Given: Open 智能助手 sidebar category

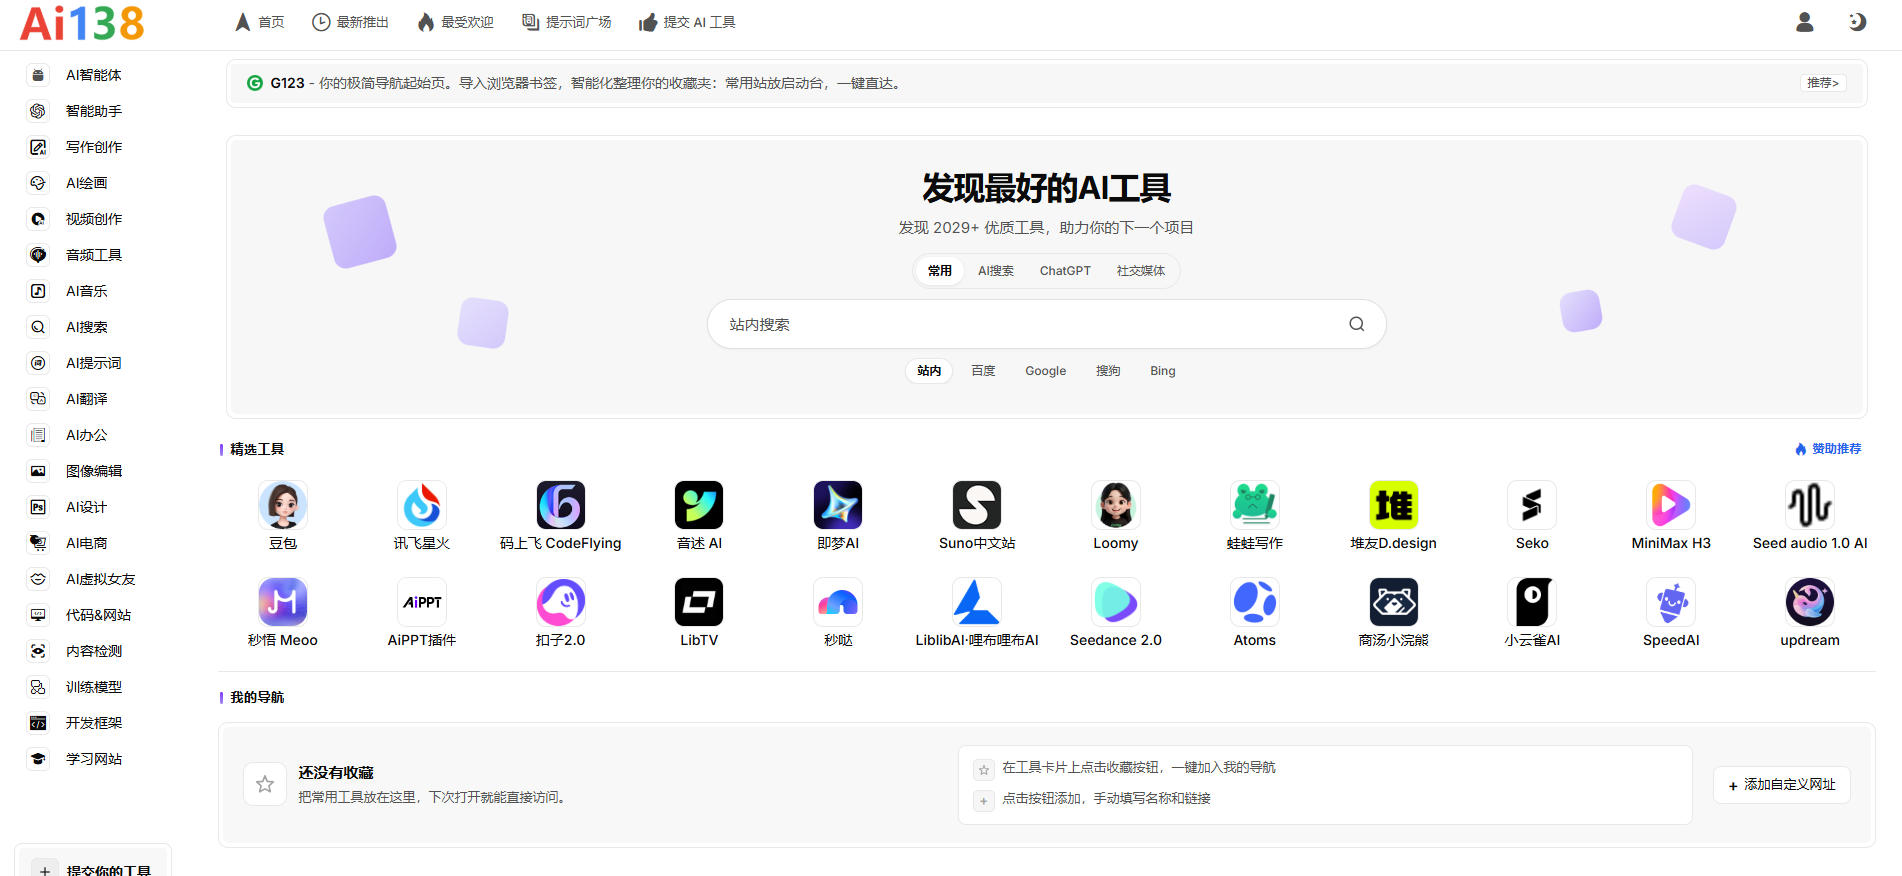Looking at the screenshot, I should click(x=93, y=111).
